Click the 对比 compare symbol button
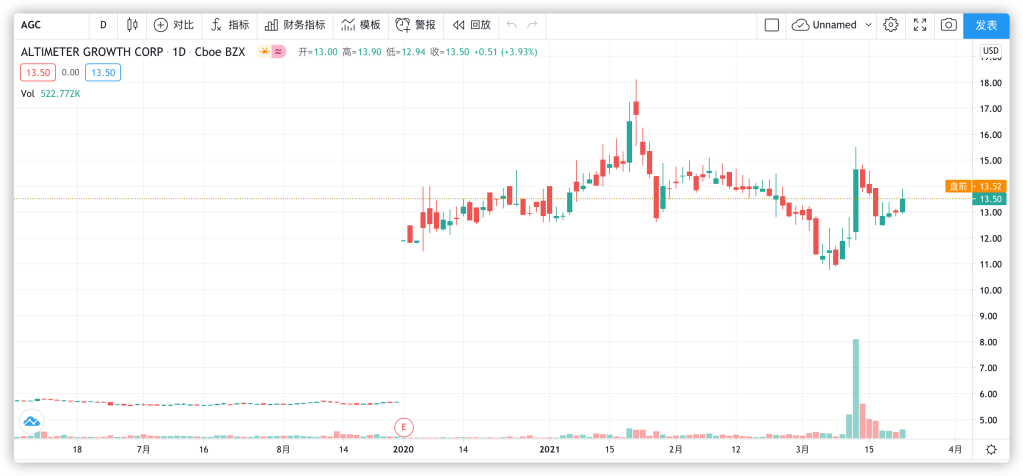Viewport: 1023px width, 476px height. pos(173,24)
